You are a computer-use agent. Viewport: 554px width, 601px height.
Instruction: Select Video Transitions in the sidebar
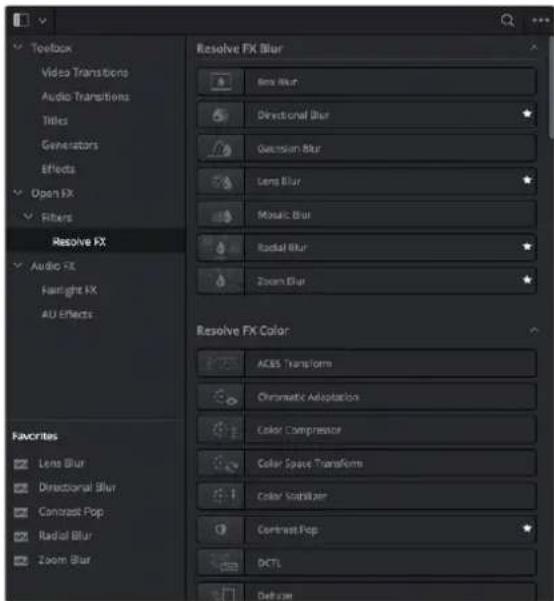point(85,73)
